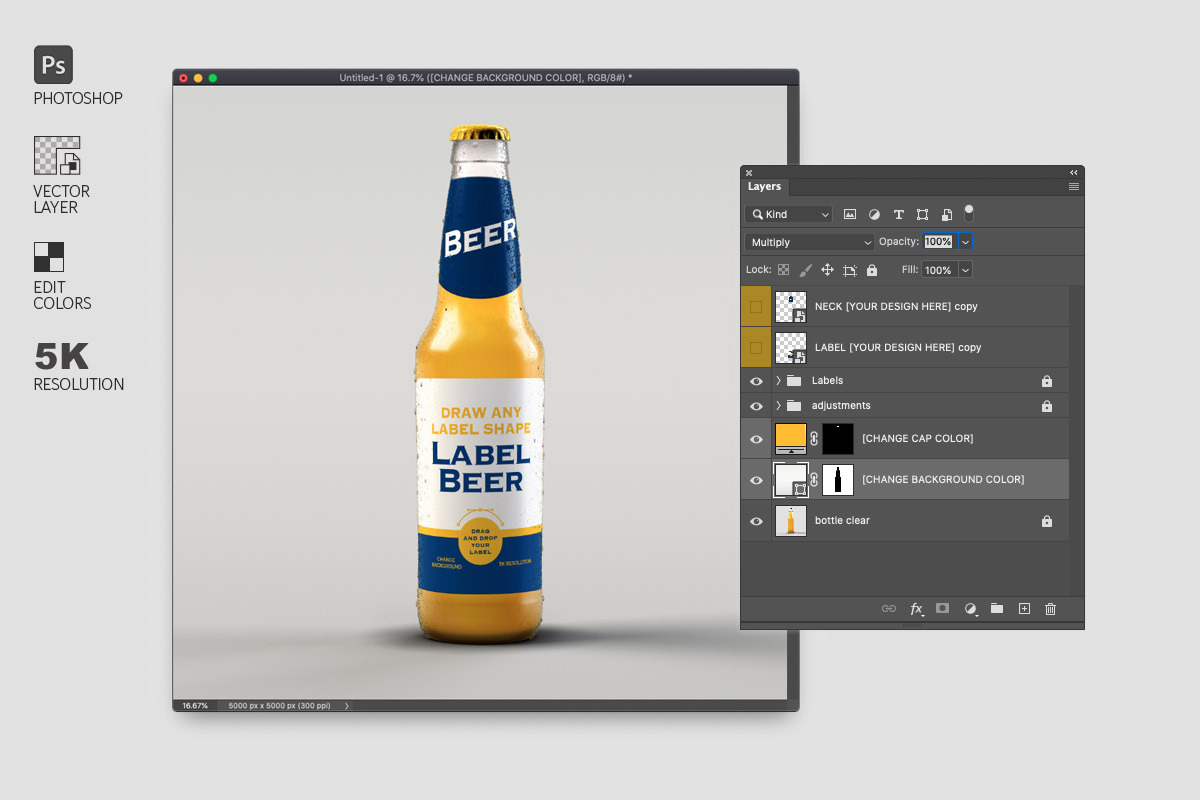Click the link layers chain icon
1200x800 pixels.
pos(888,608)
